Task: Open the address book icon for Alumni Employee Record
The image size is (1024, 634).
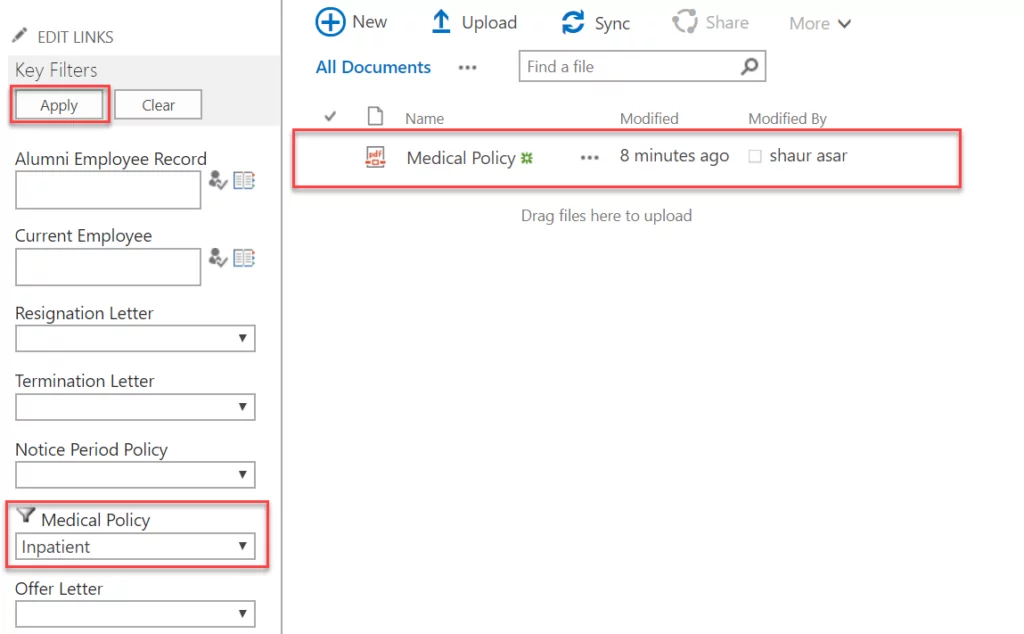Action: [244, 180]
